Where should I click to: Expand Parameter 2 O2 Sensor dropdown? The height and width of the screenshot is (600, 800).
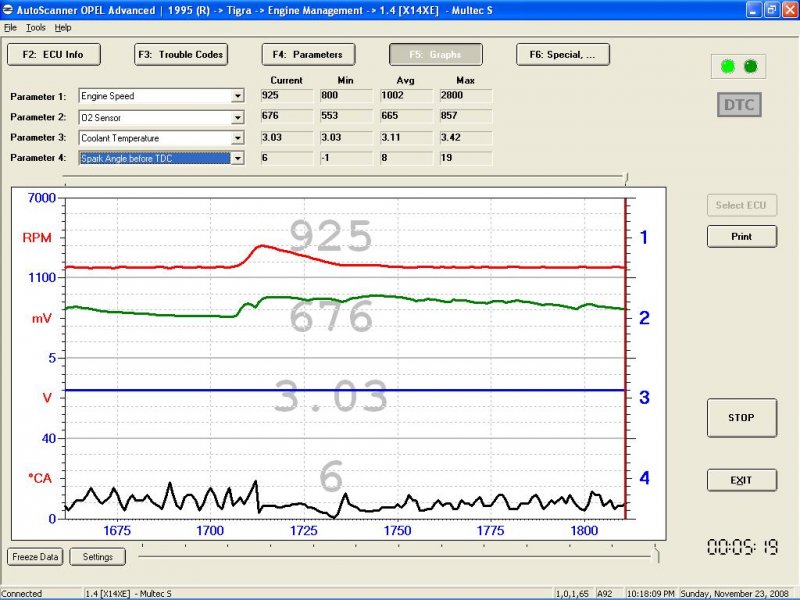coord(237,117)
